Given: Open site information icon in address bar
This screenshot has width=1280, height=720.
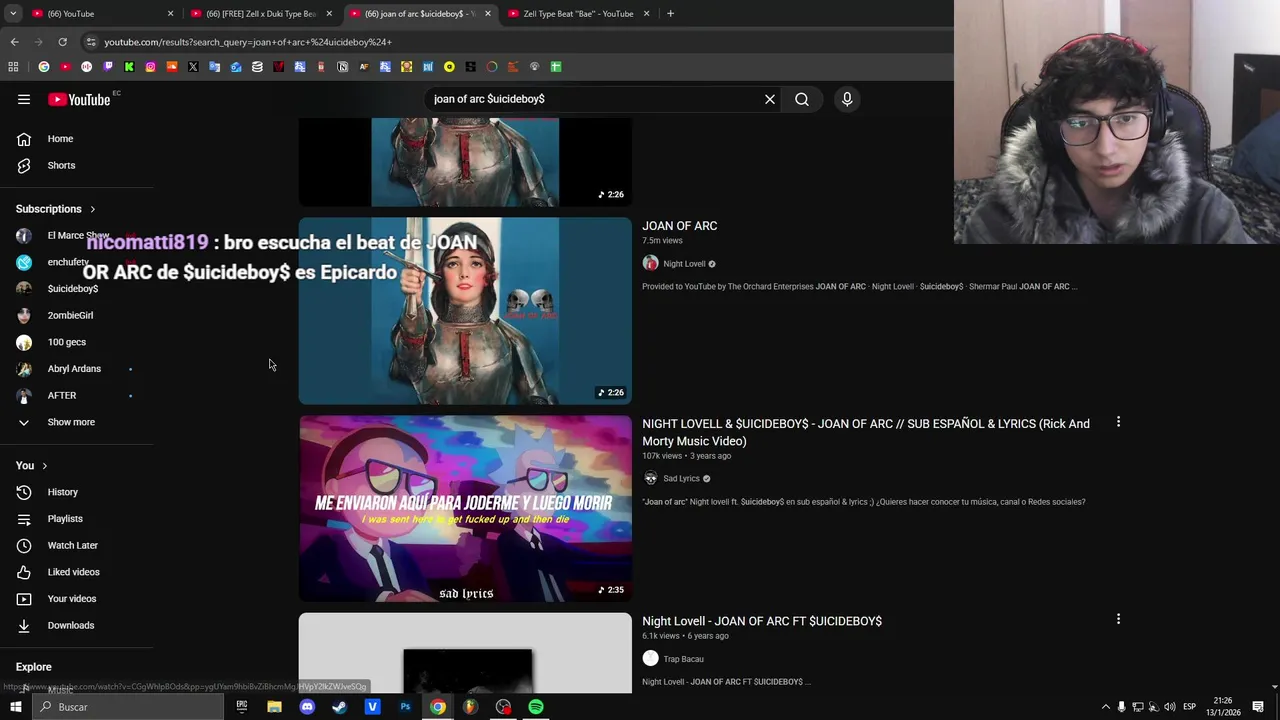Looking at the screenshot, I should pyautogui.click(x=91, y=42).
